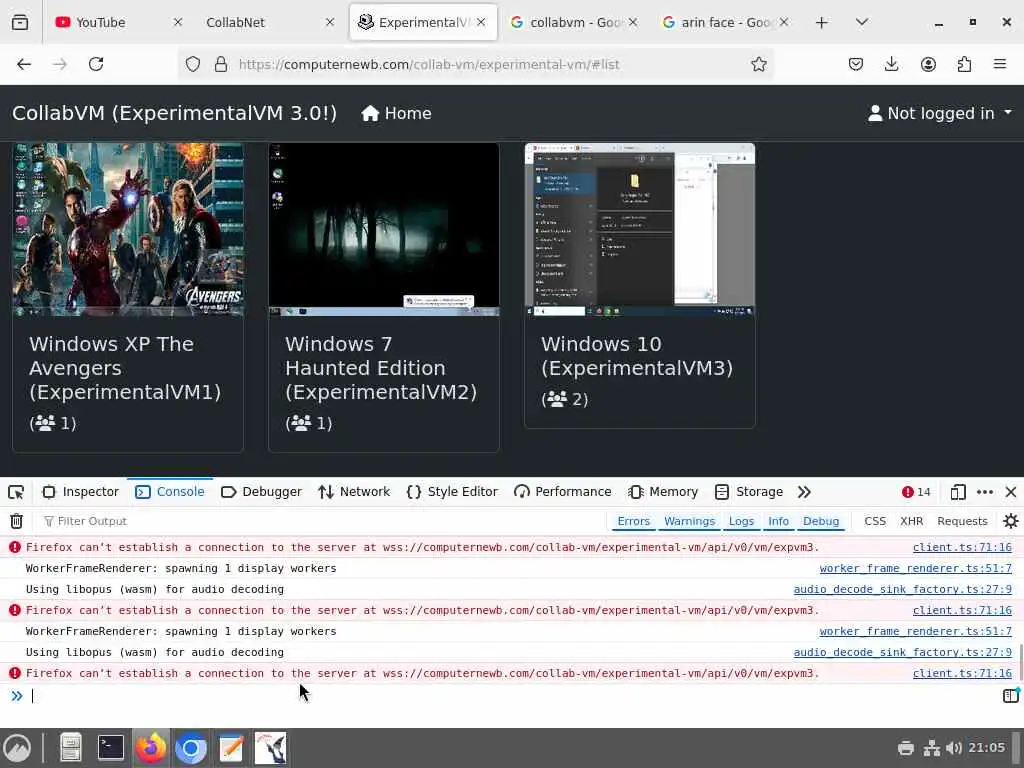Close the ExperimentalVM tab
The image size is (1024, 768).
tap(481, 22)
